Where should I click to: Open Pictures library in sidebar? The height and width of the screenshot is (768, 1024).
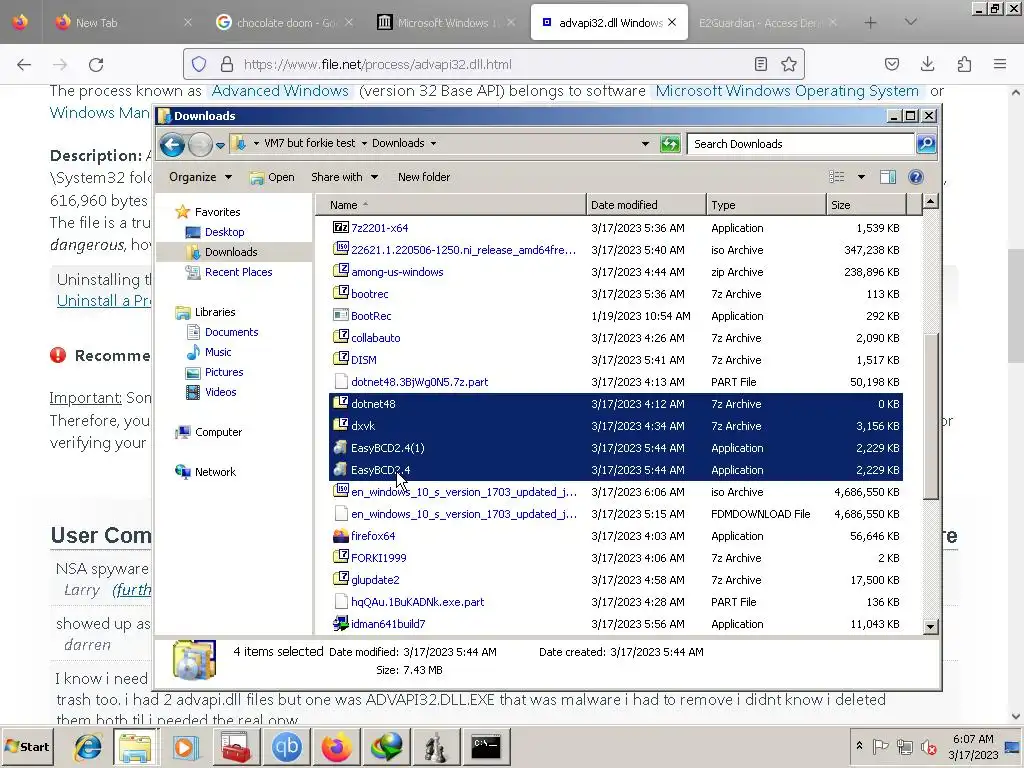(x=224, y=372)
